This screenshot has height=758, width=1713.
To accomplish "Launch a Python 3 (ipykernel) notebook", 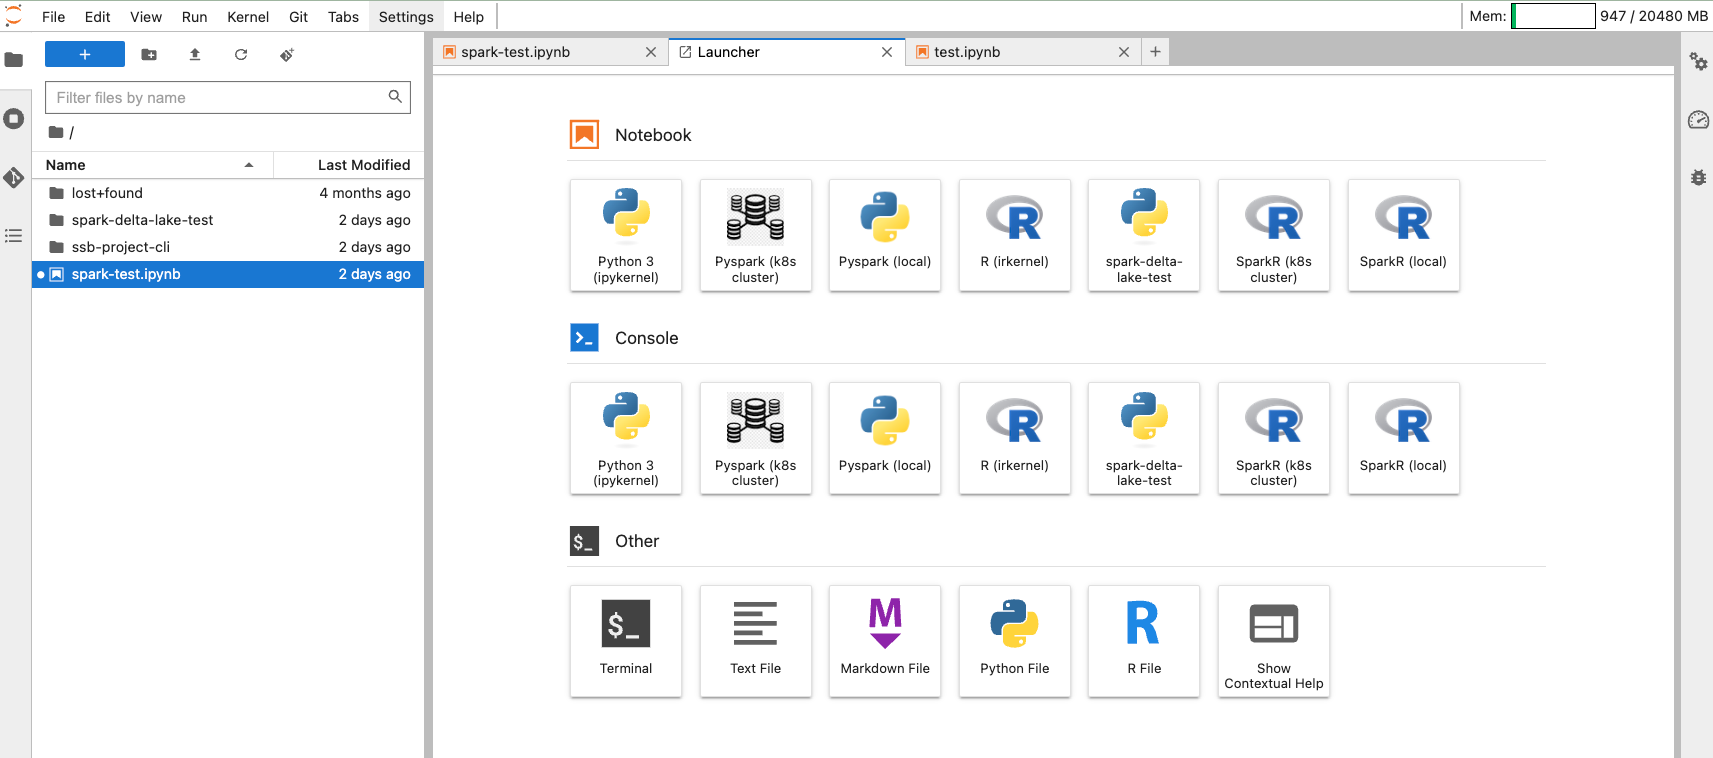I will point(626,236).
